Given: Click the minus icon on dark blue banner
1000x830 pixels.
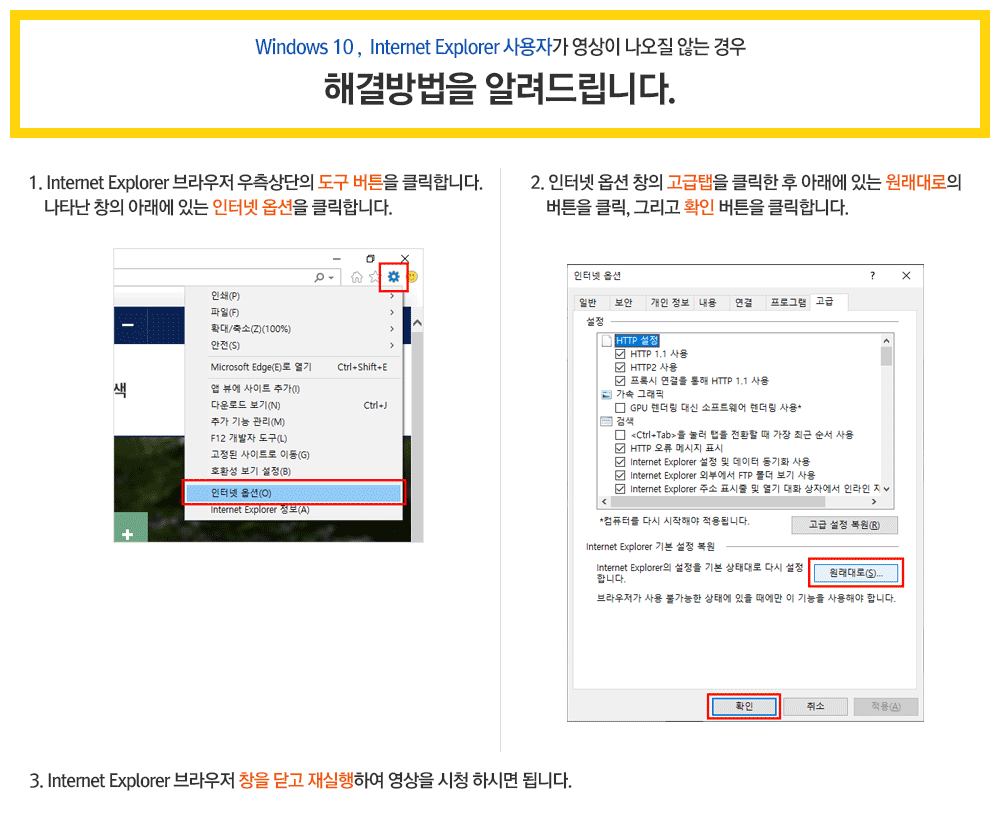Looking at the screenshot, I should coord(128,325).
